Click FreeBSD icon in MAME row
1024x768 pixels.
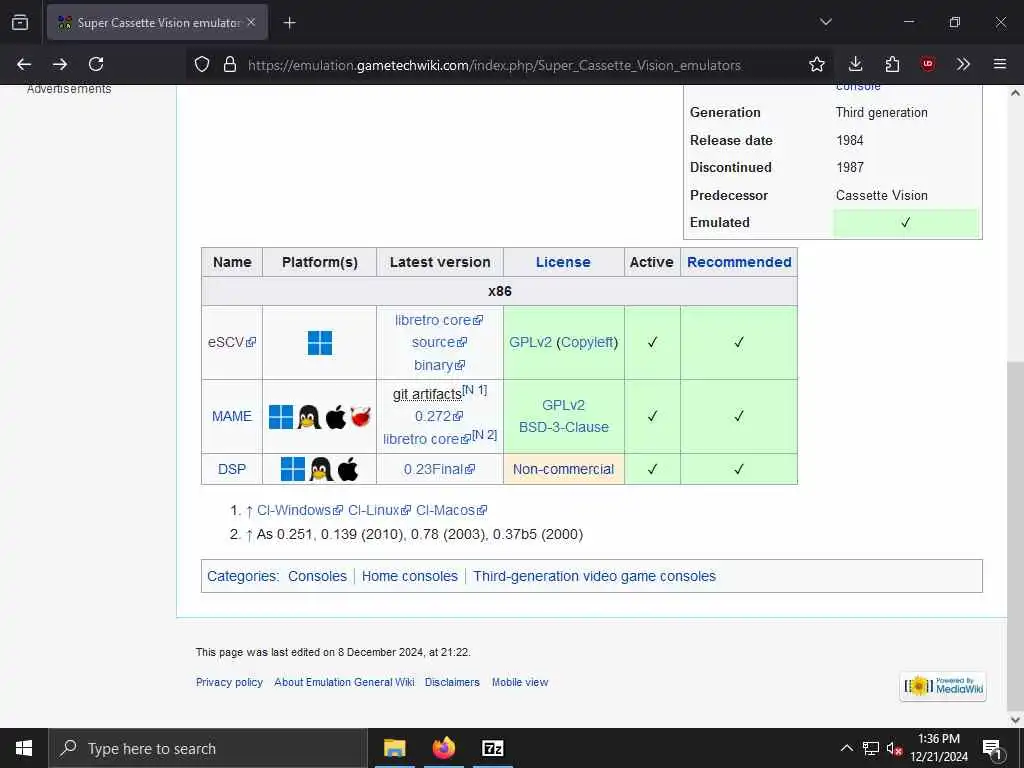pos(360,416)
